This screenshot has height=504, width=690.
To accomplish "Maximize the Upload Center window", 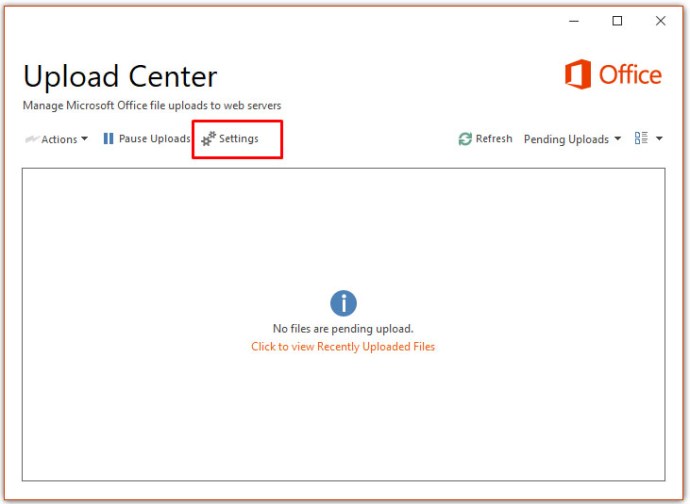I will [617, 21].
